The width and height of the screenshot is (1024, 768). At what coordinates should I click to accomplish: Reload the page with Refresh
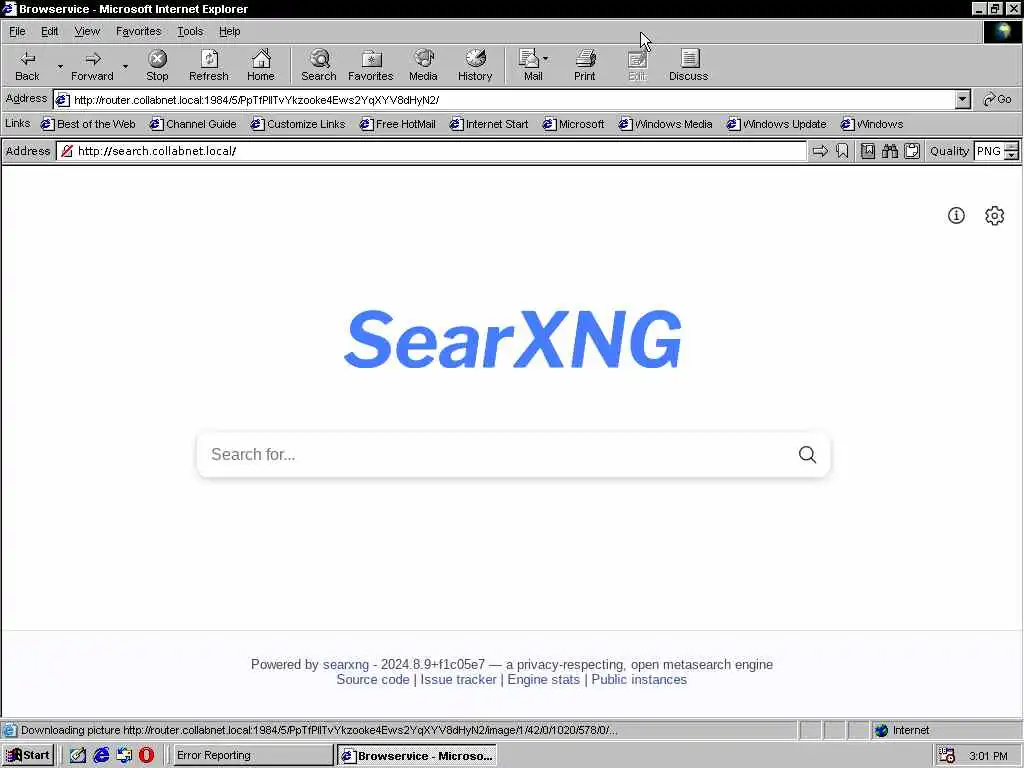click(x=209, y=65)
